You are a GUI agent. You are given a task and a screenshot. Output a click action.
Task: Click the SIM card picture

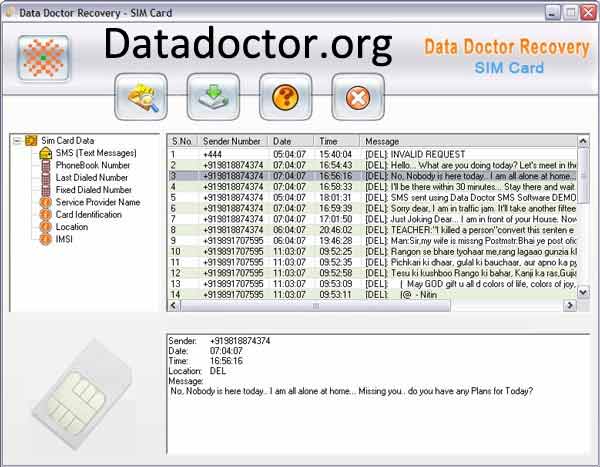(x=82, y=394)
